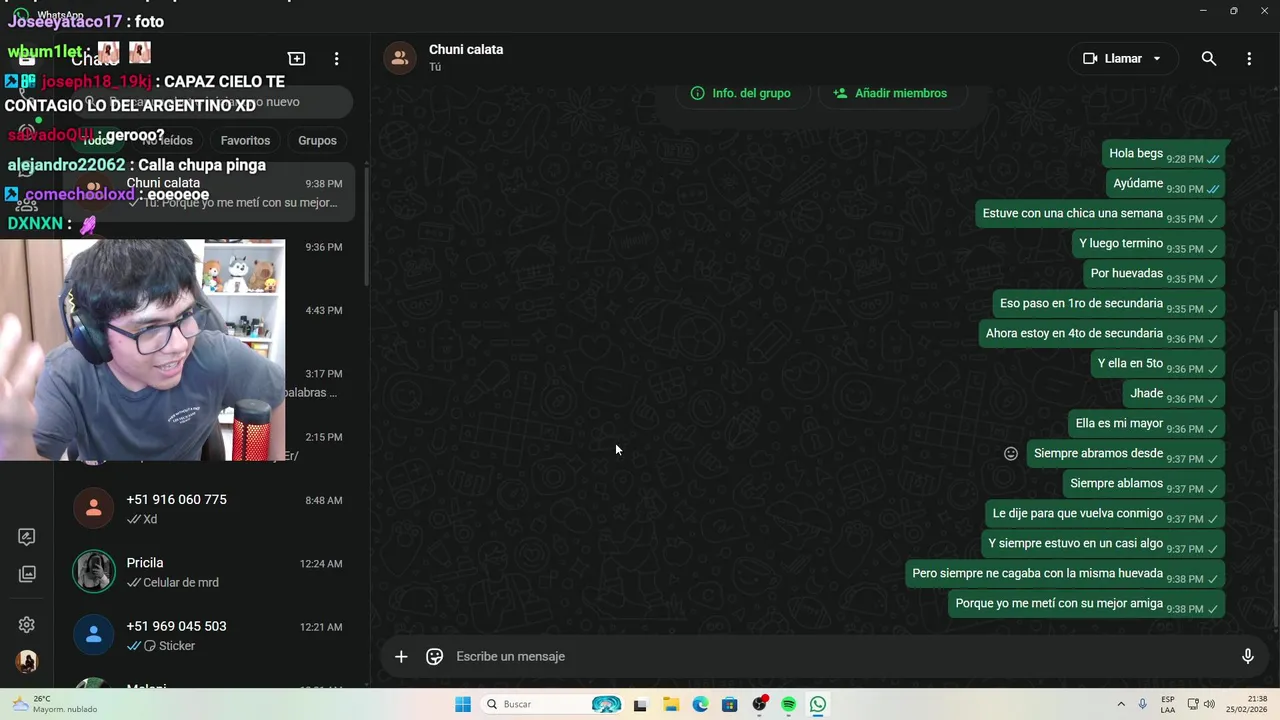Click the orange avatar of +51 916 060 775
The width and height of the screenshot is (1280, 720).
94,509
